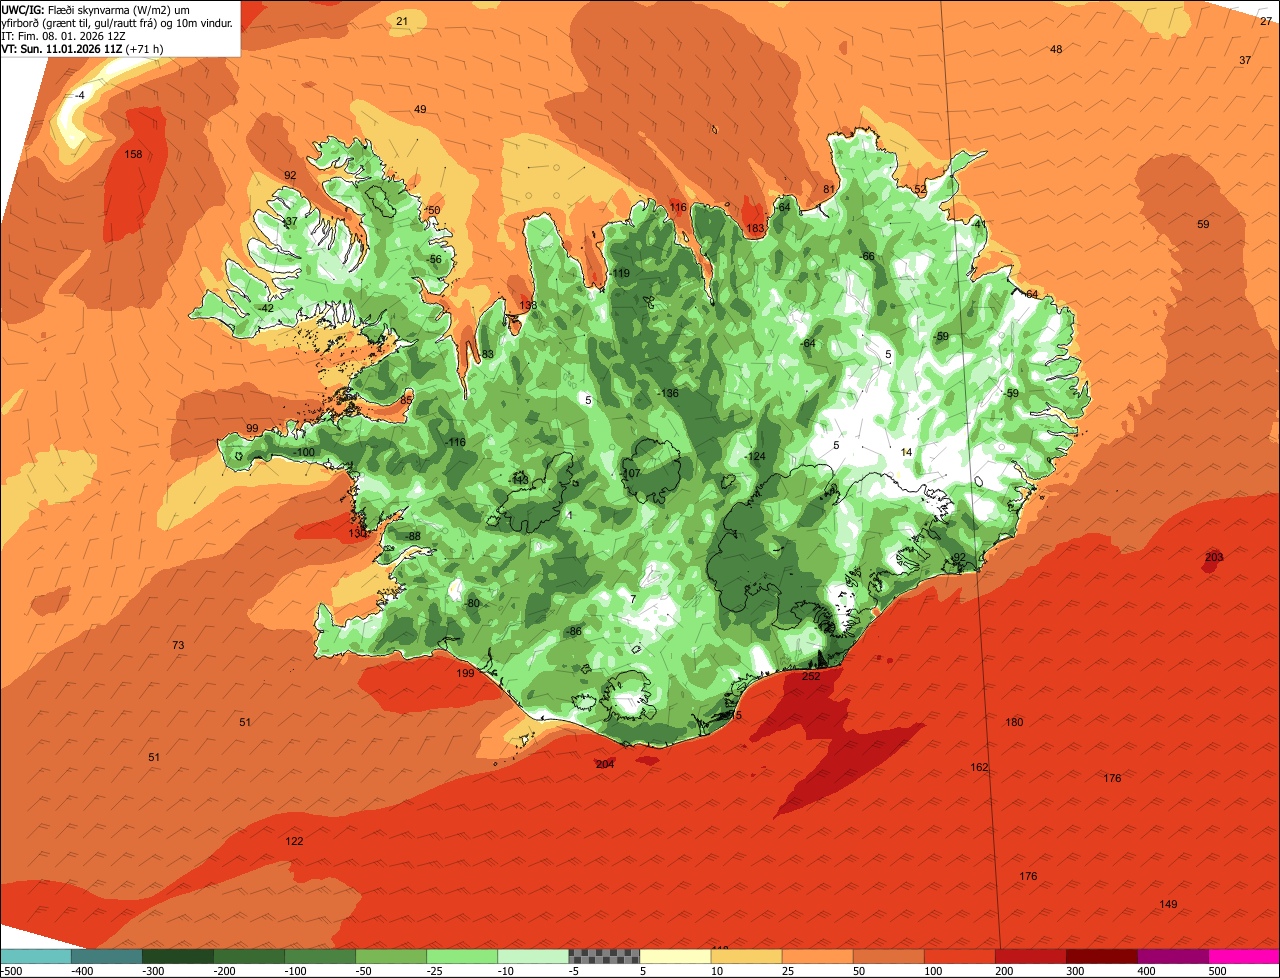Image resolution: width=1280 pixels, height=978 pixels.
Task: Click the -42 value in the Westfjords
Action: pos(264,309)
